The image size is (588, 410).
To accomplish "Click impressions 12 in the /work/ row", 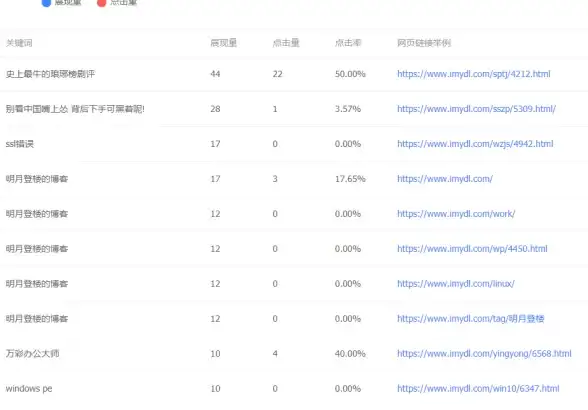I will pyautogui.click(x=215, y=214).
